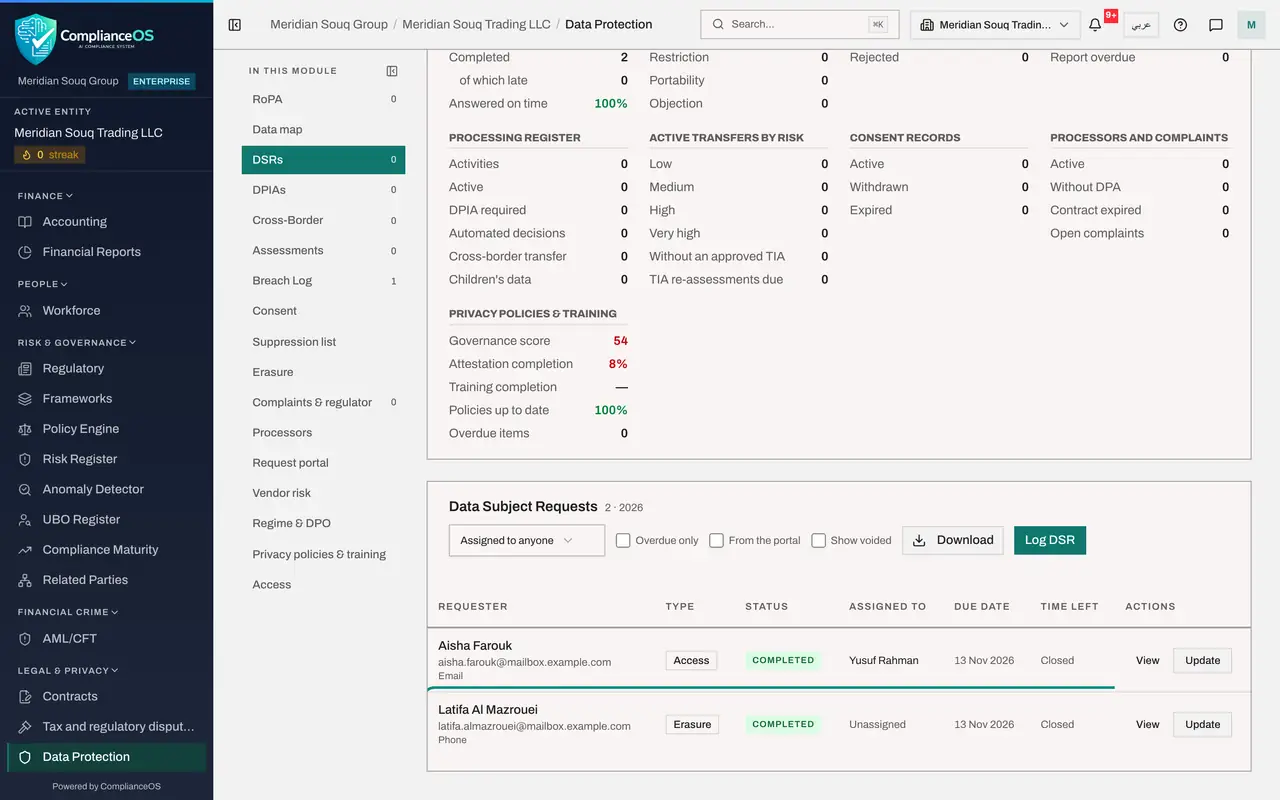The image size is (1280, 800).
Task: Collapse the Risk & Governance section
Action: pos(76,343)
